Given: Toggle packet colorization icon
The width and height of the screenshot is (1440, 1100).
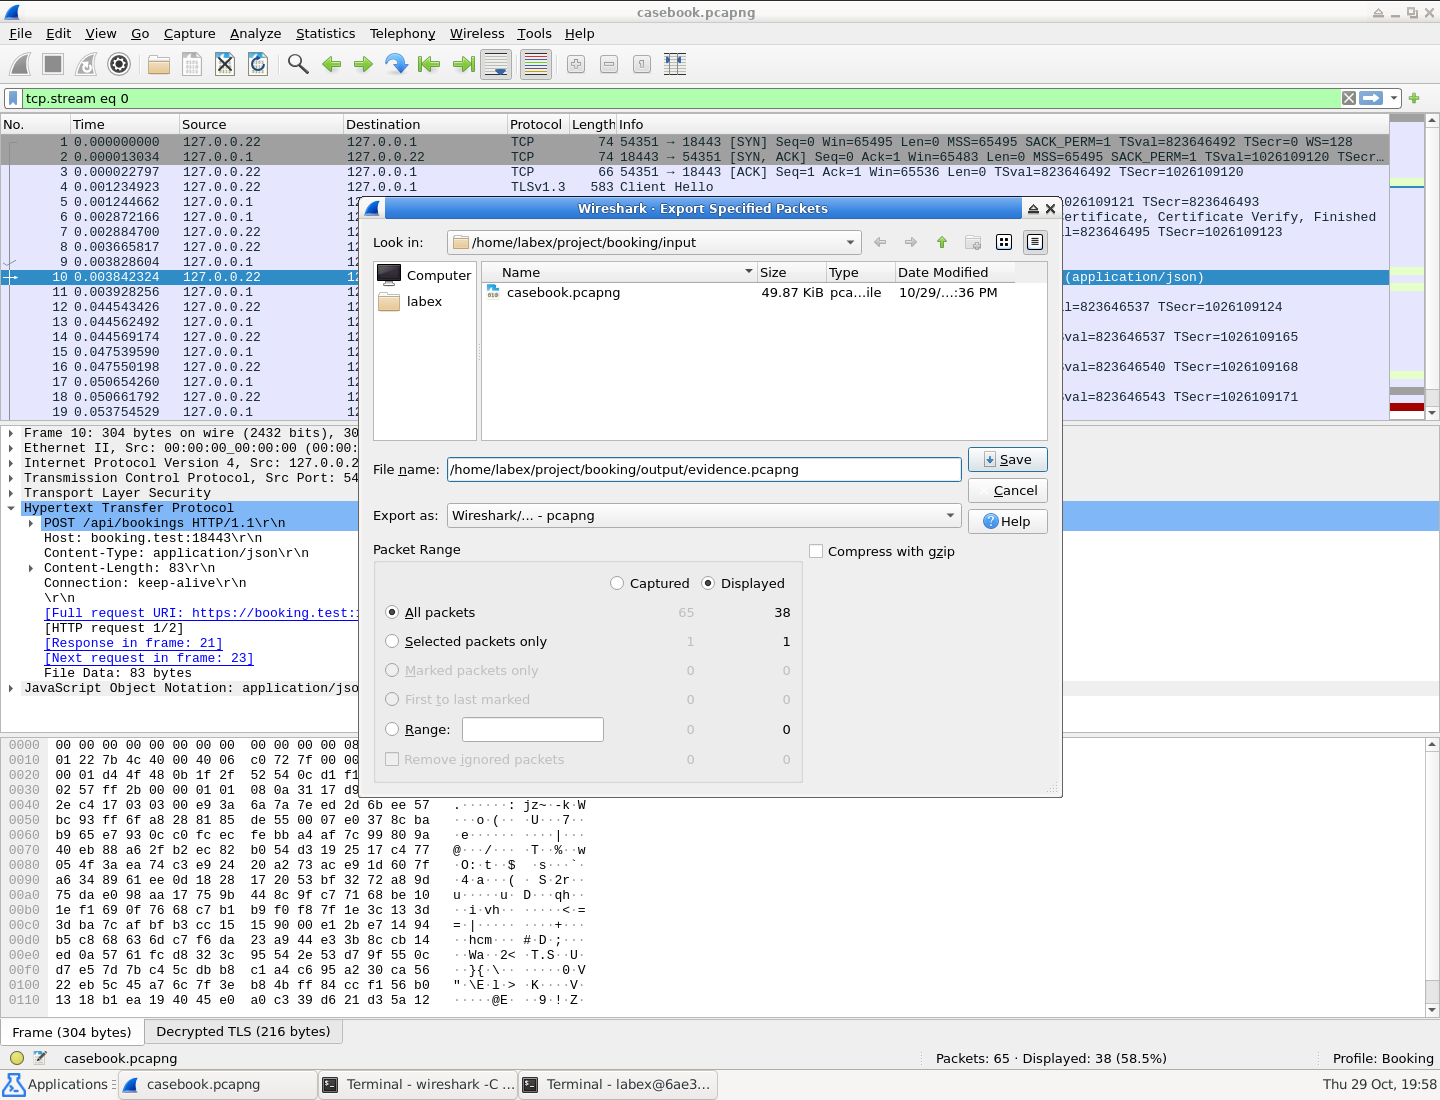Looking at the screenshot, I should pyautogui.click(x=536, y=65).
